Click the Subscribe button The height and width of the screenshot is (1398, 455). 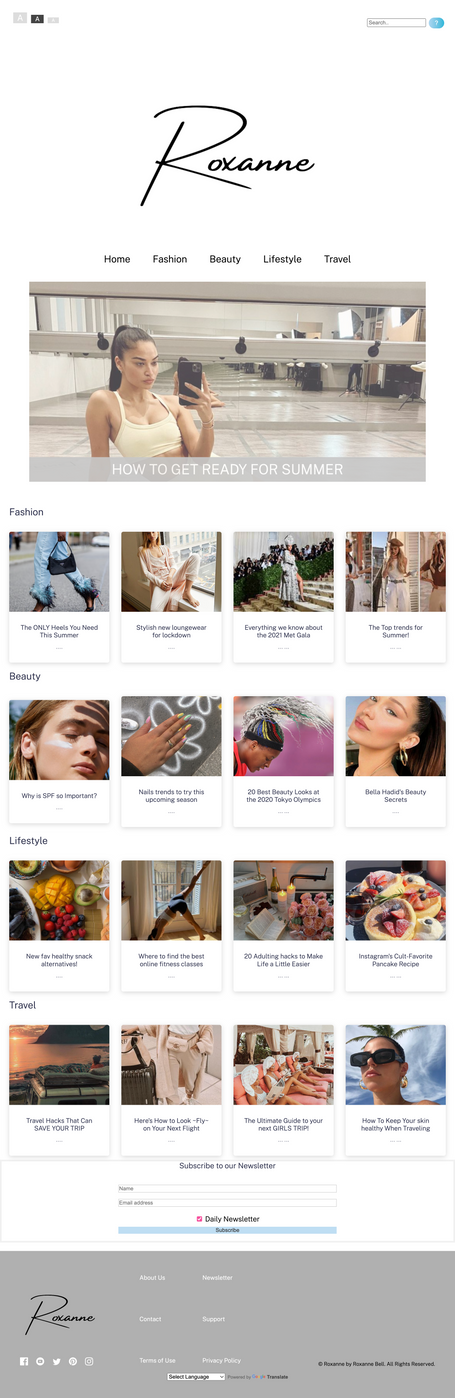tap(227, 1230)
